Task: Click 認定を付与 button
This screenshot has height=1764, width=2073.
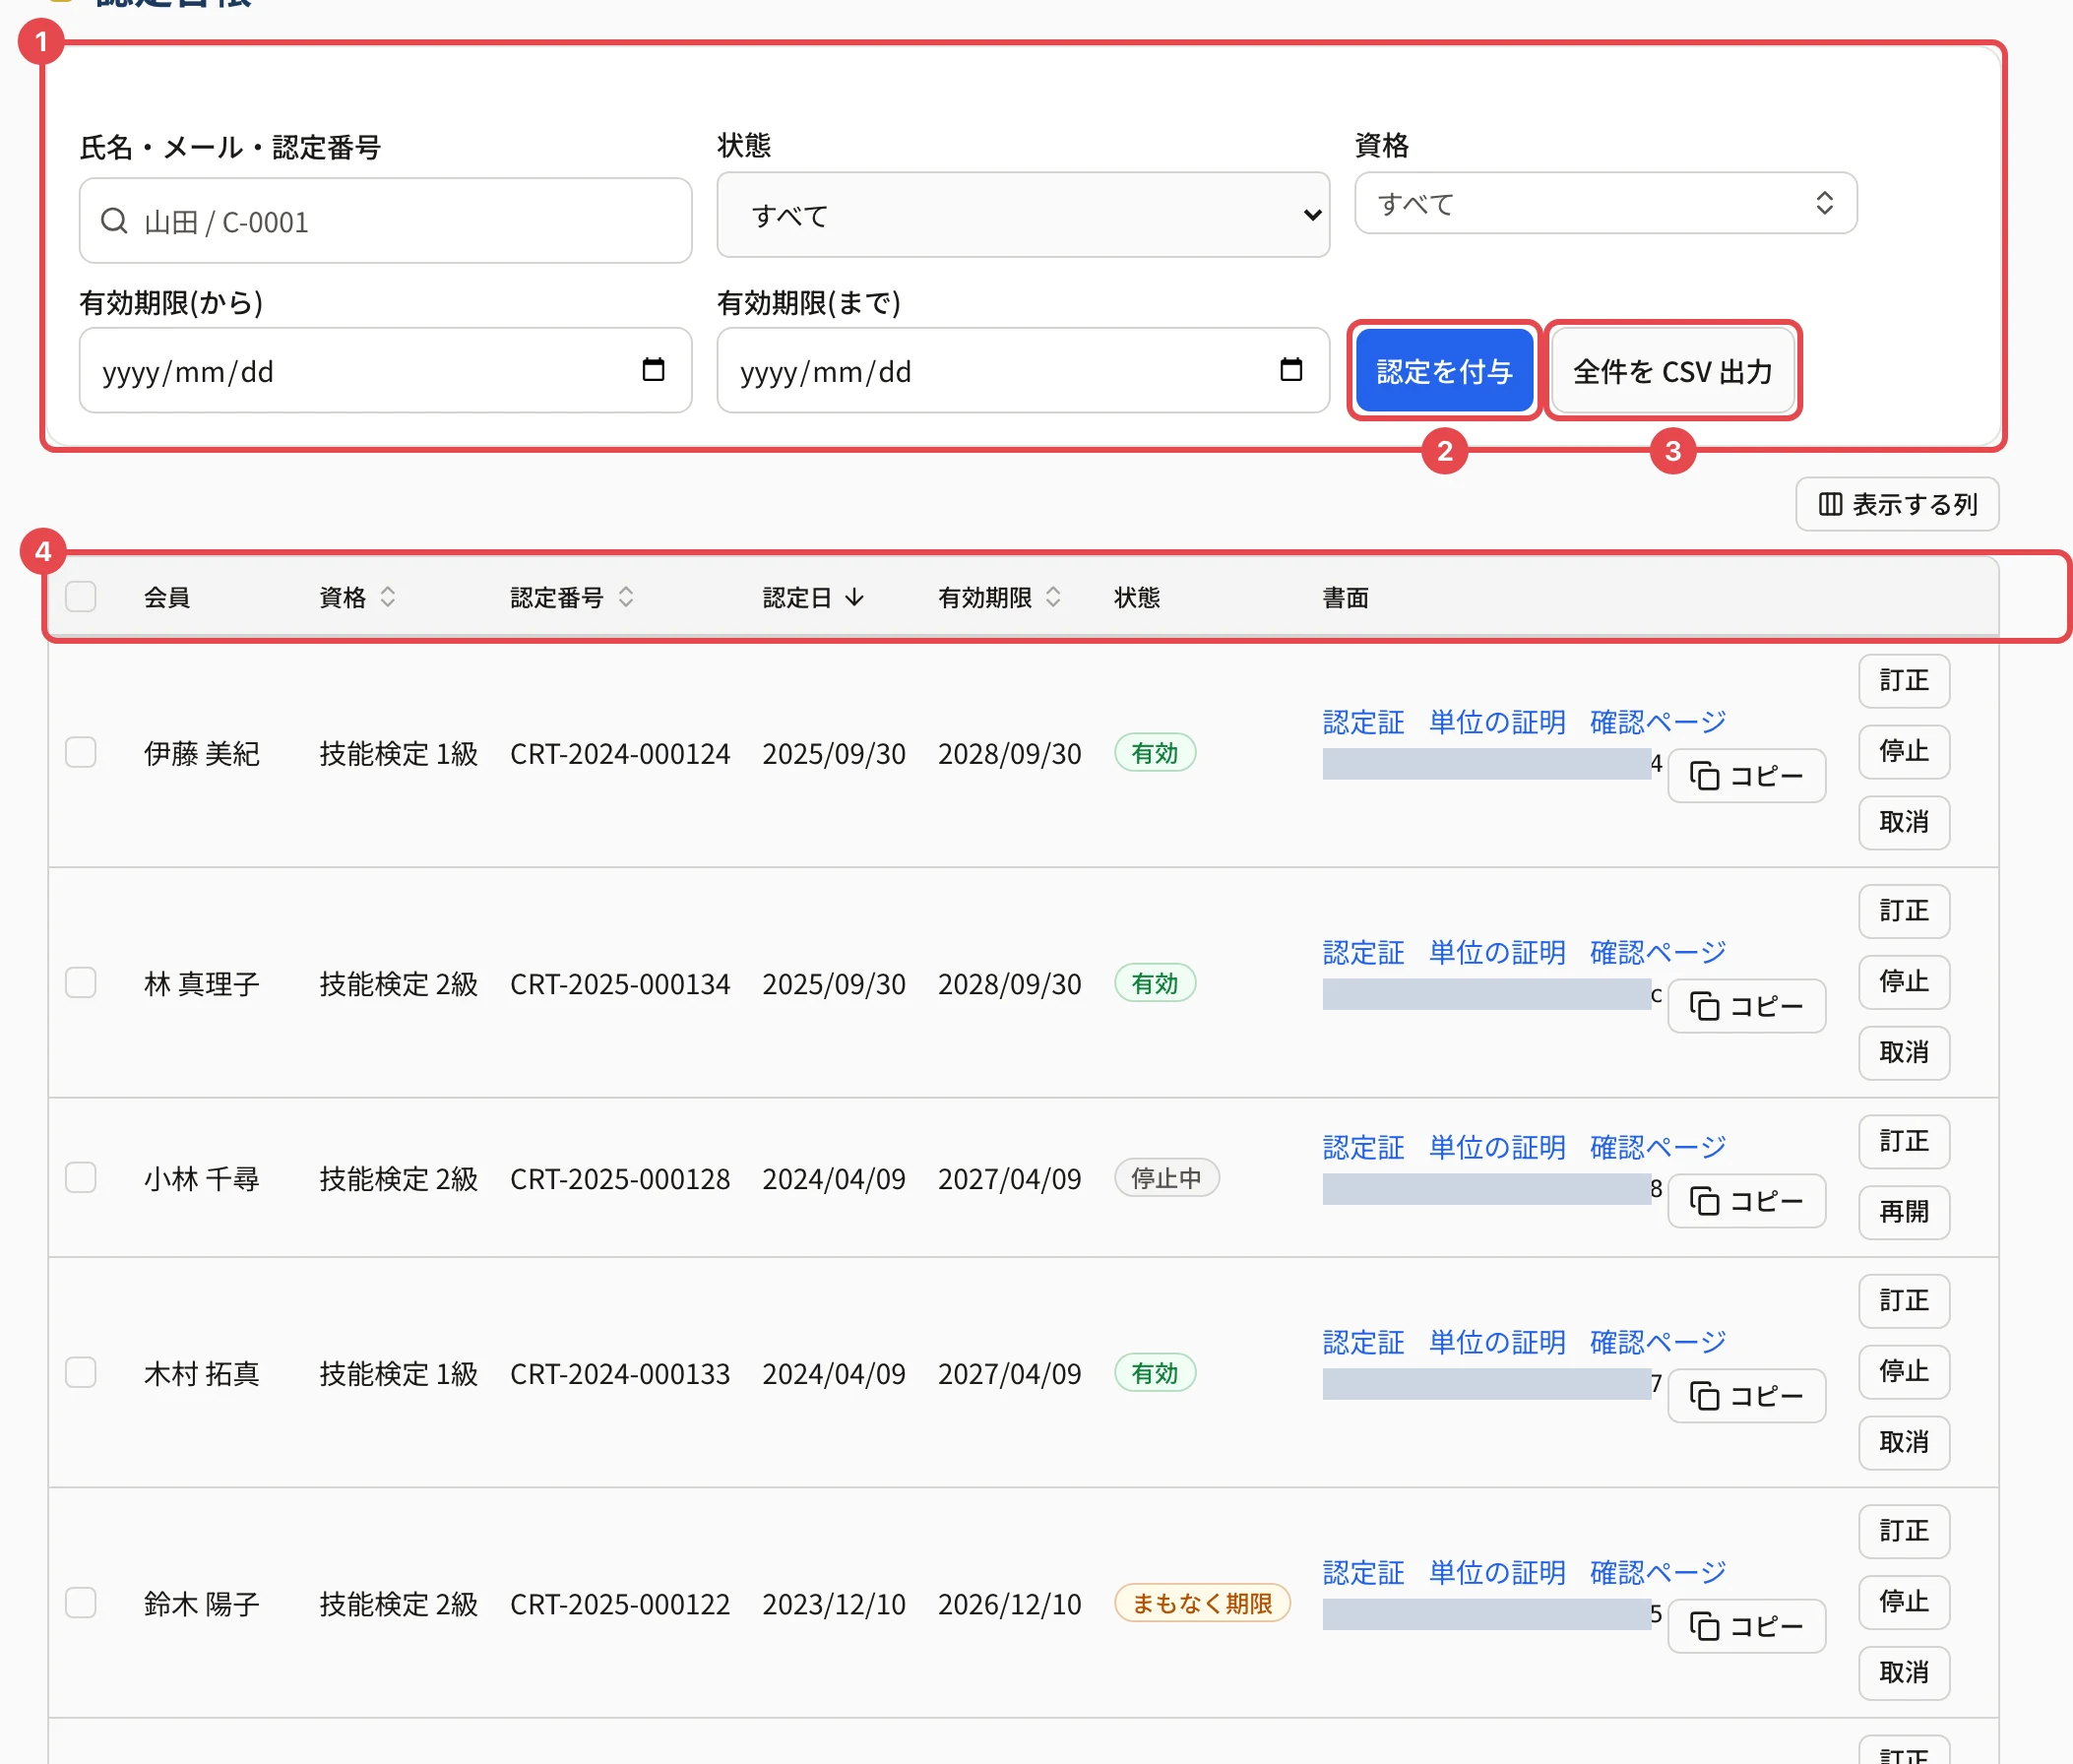Action: click(1444, 371)
